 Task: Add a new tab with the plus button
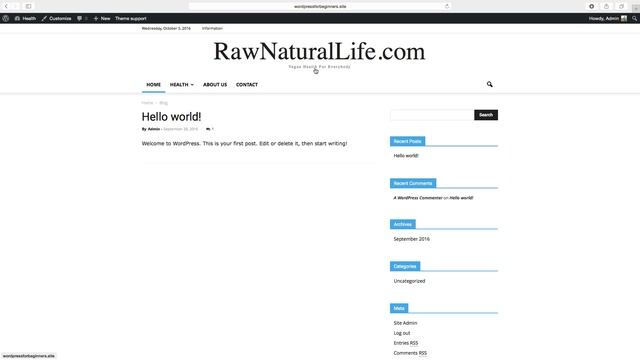(636, 8)
